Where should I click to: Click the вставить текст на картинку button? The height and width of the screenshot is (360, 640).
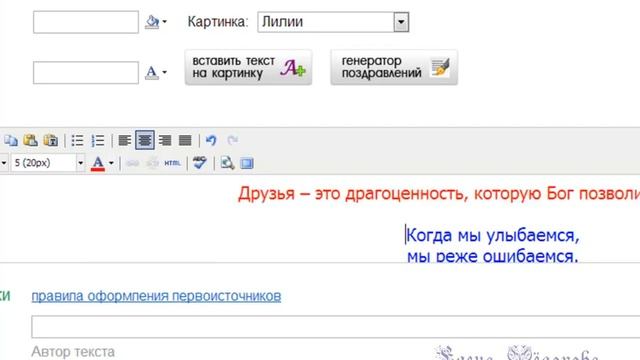[248, 68]
